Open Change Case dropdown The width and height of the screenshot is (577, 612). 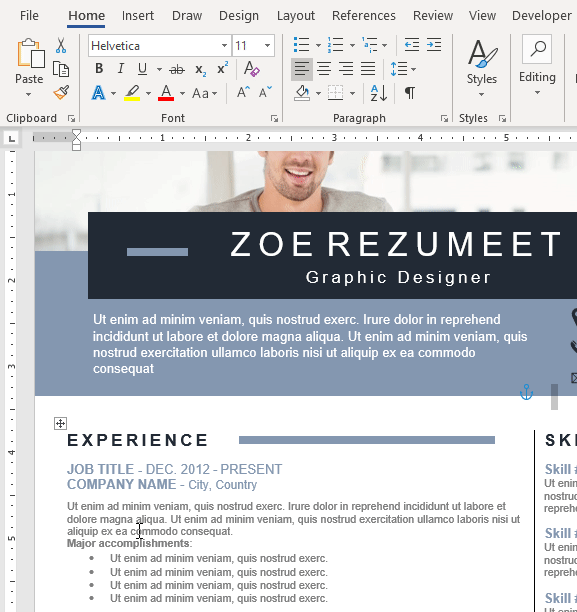tap(205, 93)
